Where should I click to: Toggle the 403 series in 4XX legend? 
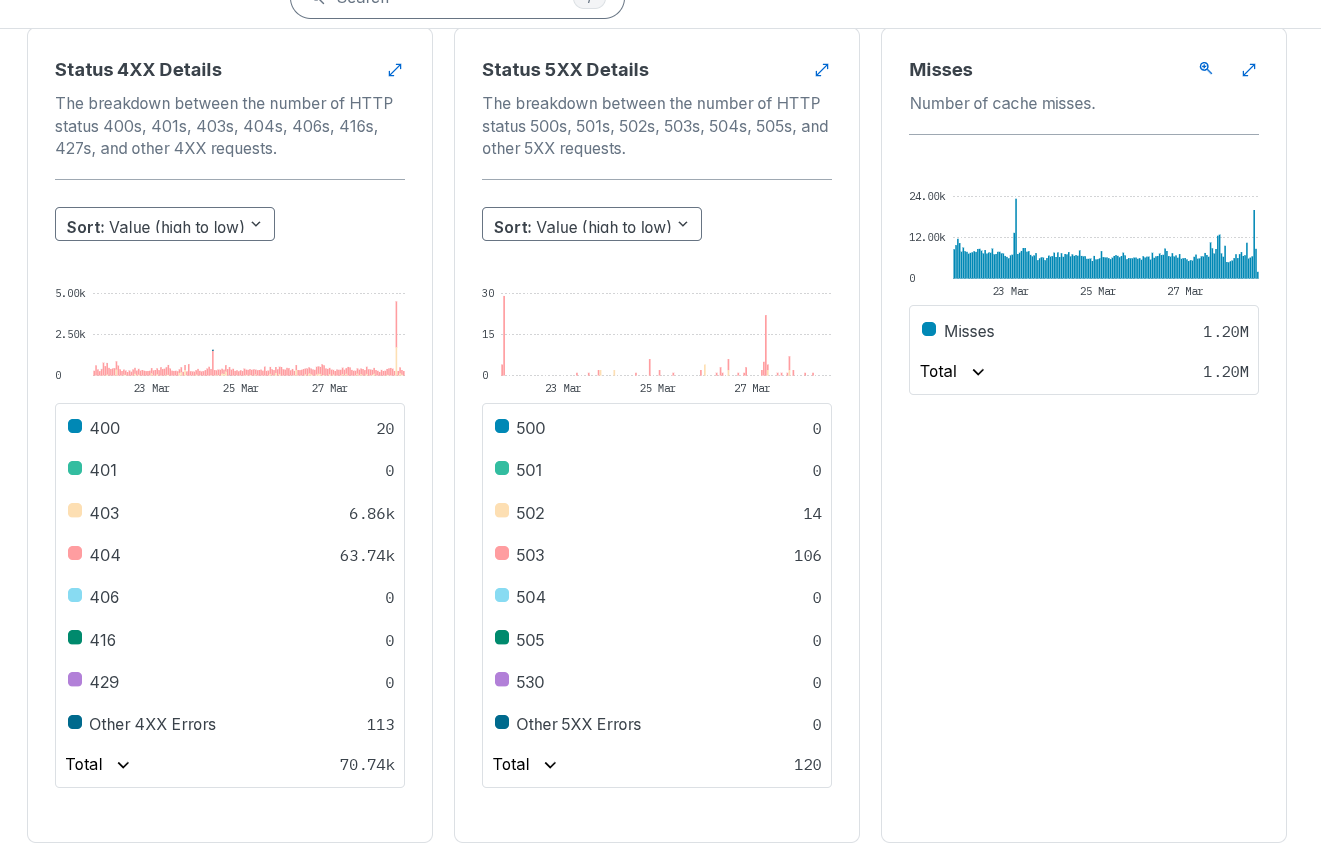pos(104,513)
